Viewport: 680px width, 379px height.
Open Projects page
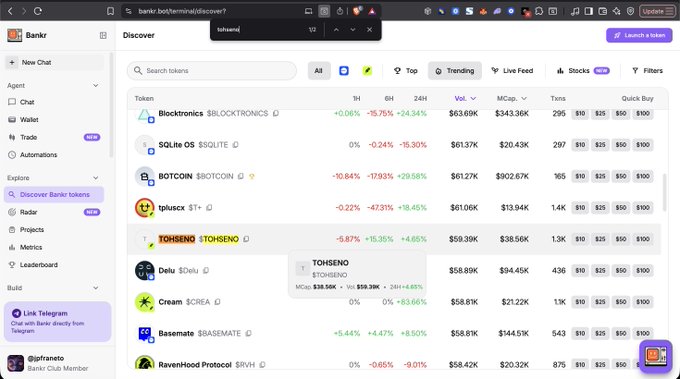[x=32, y=229]
